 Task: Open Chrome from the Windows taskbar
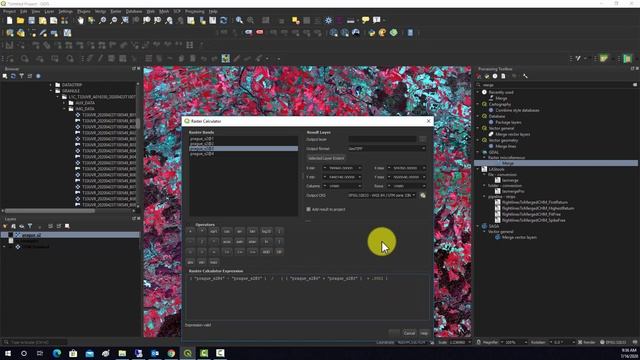click(171, 353)
